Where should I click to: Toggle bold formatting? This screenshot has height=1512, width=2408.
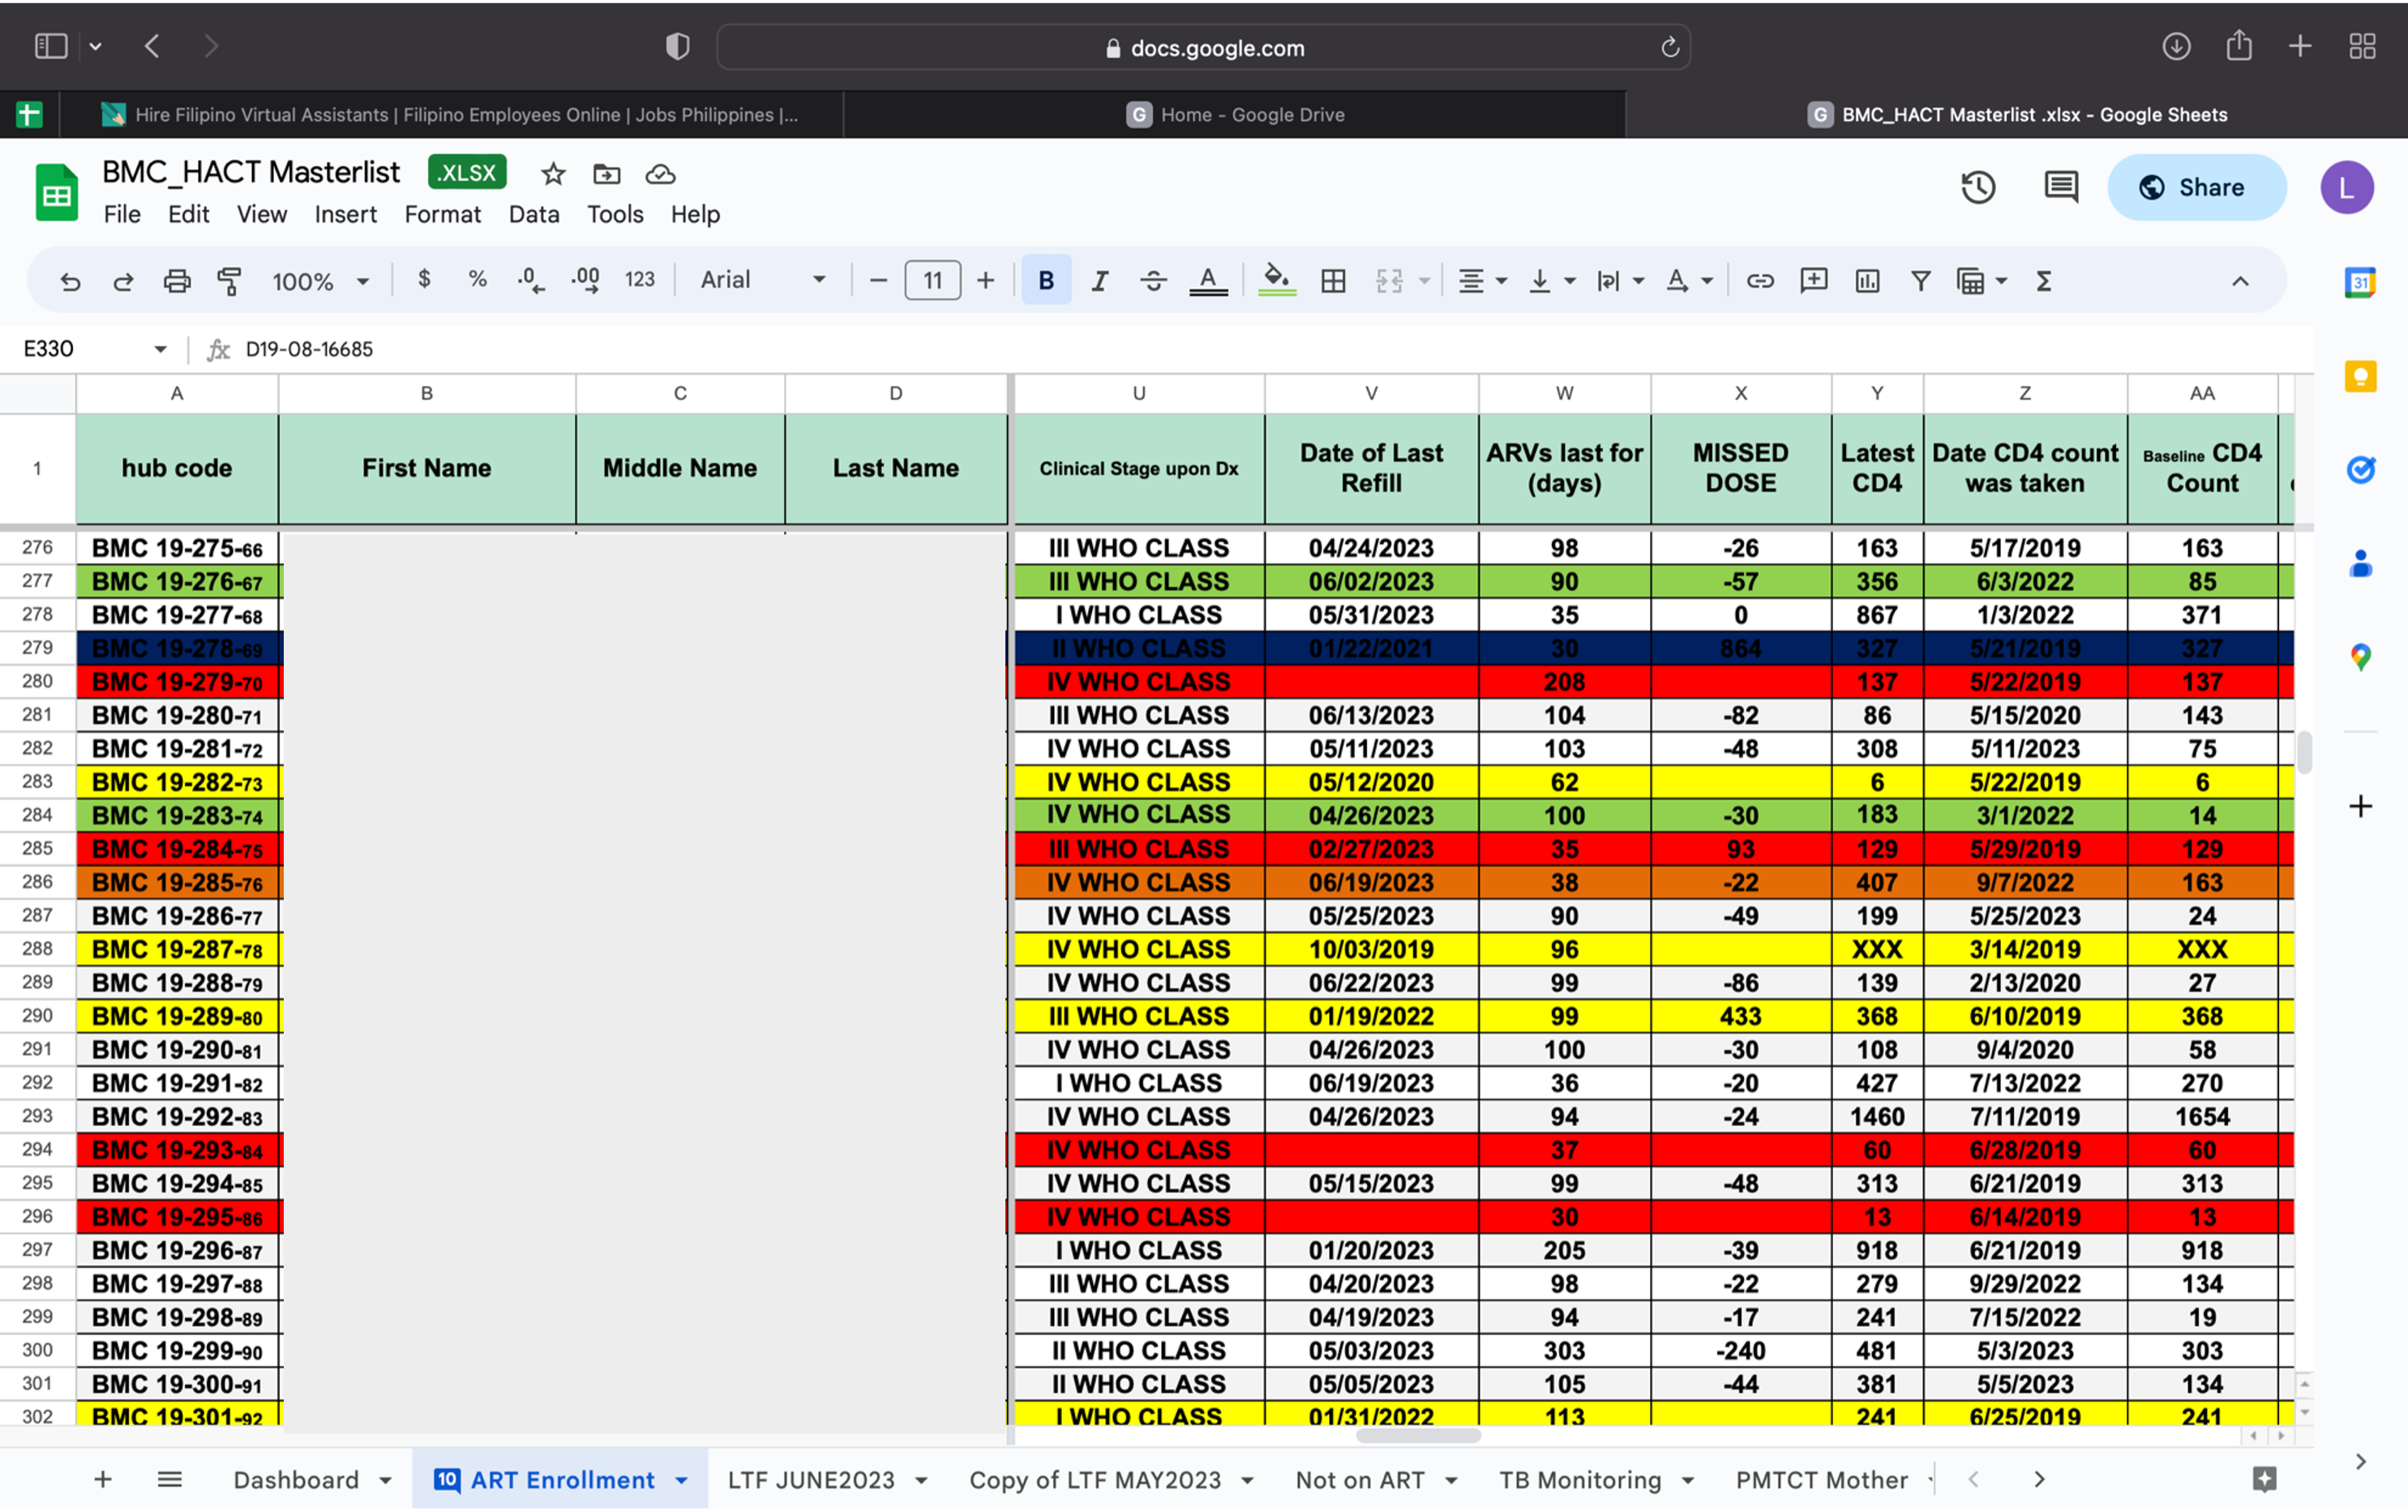click(1046, 281)
